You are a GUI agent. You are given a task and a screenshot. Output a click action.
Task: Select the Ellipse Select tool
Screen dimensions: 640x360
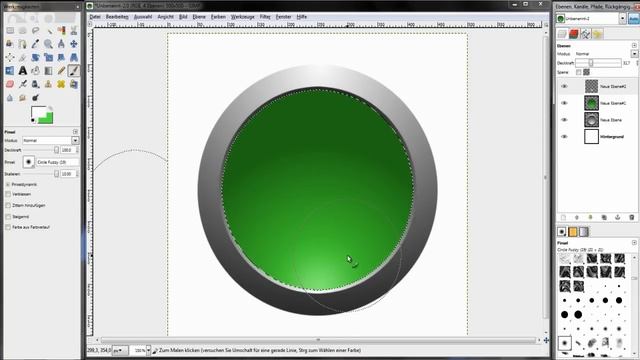click(22, 30)
